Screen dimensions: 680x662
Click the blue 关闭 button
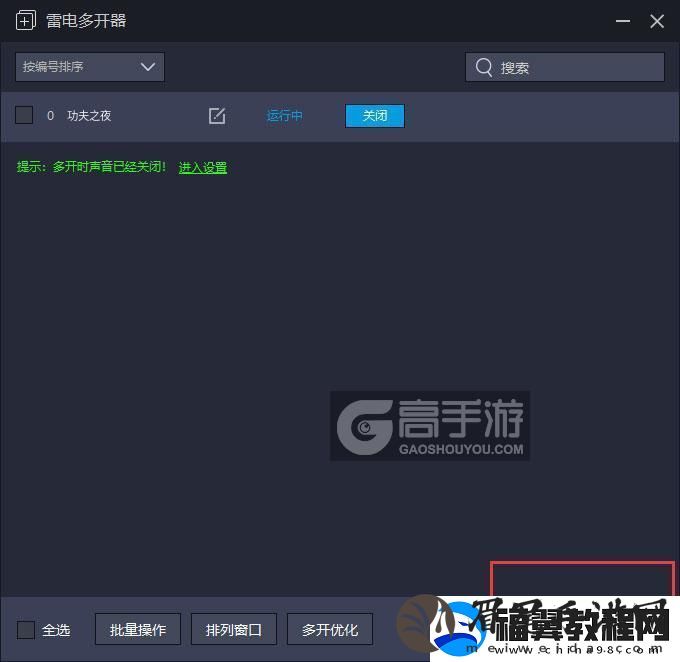(x=375, y=116)
